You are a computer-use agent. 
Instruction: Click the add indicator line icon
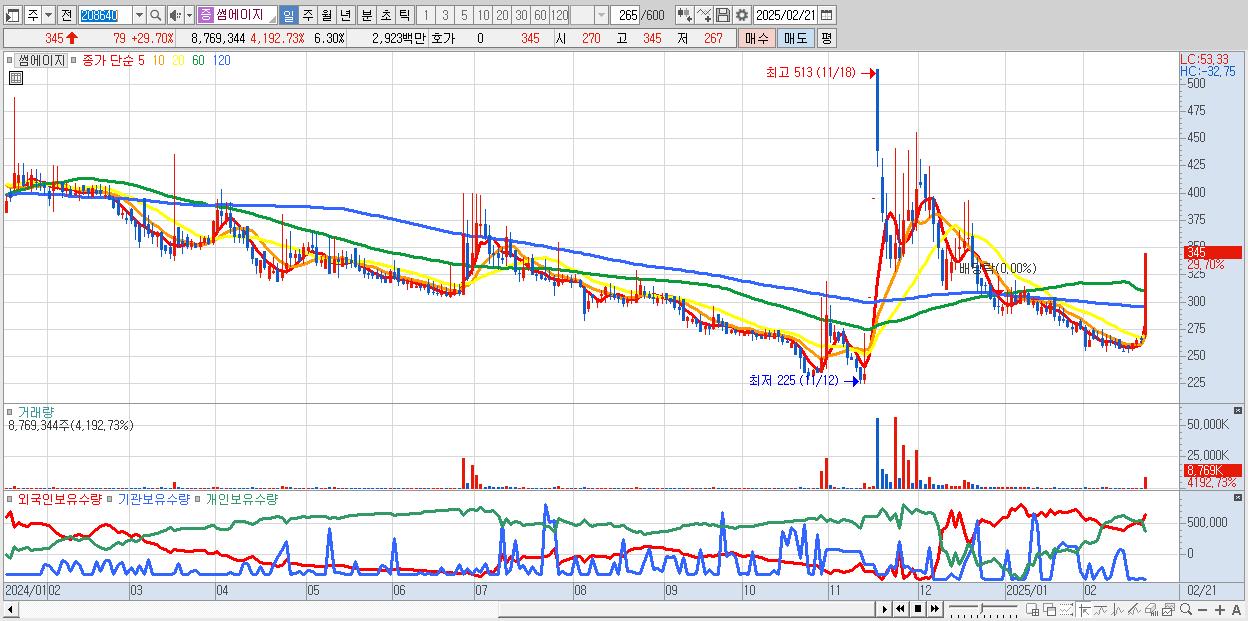704,15
